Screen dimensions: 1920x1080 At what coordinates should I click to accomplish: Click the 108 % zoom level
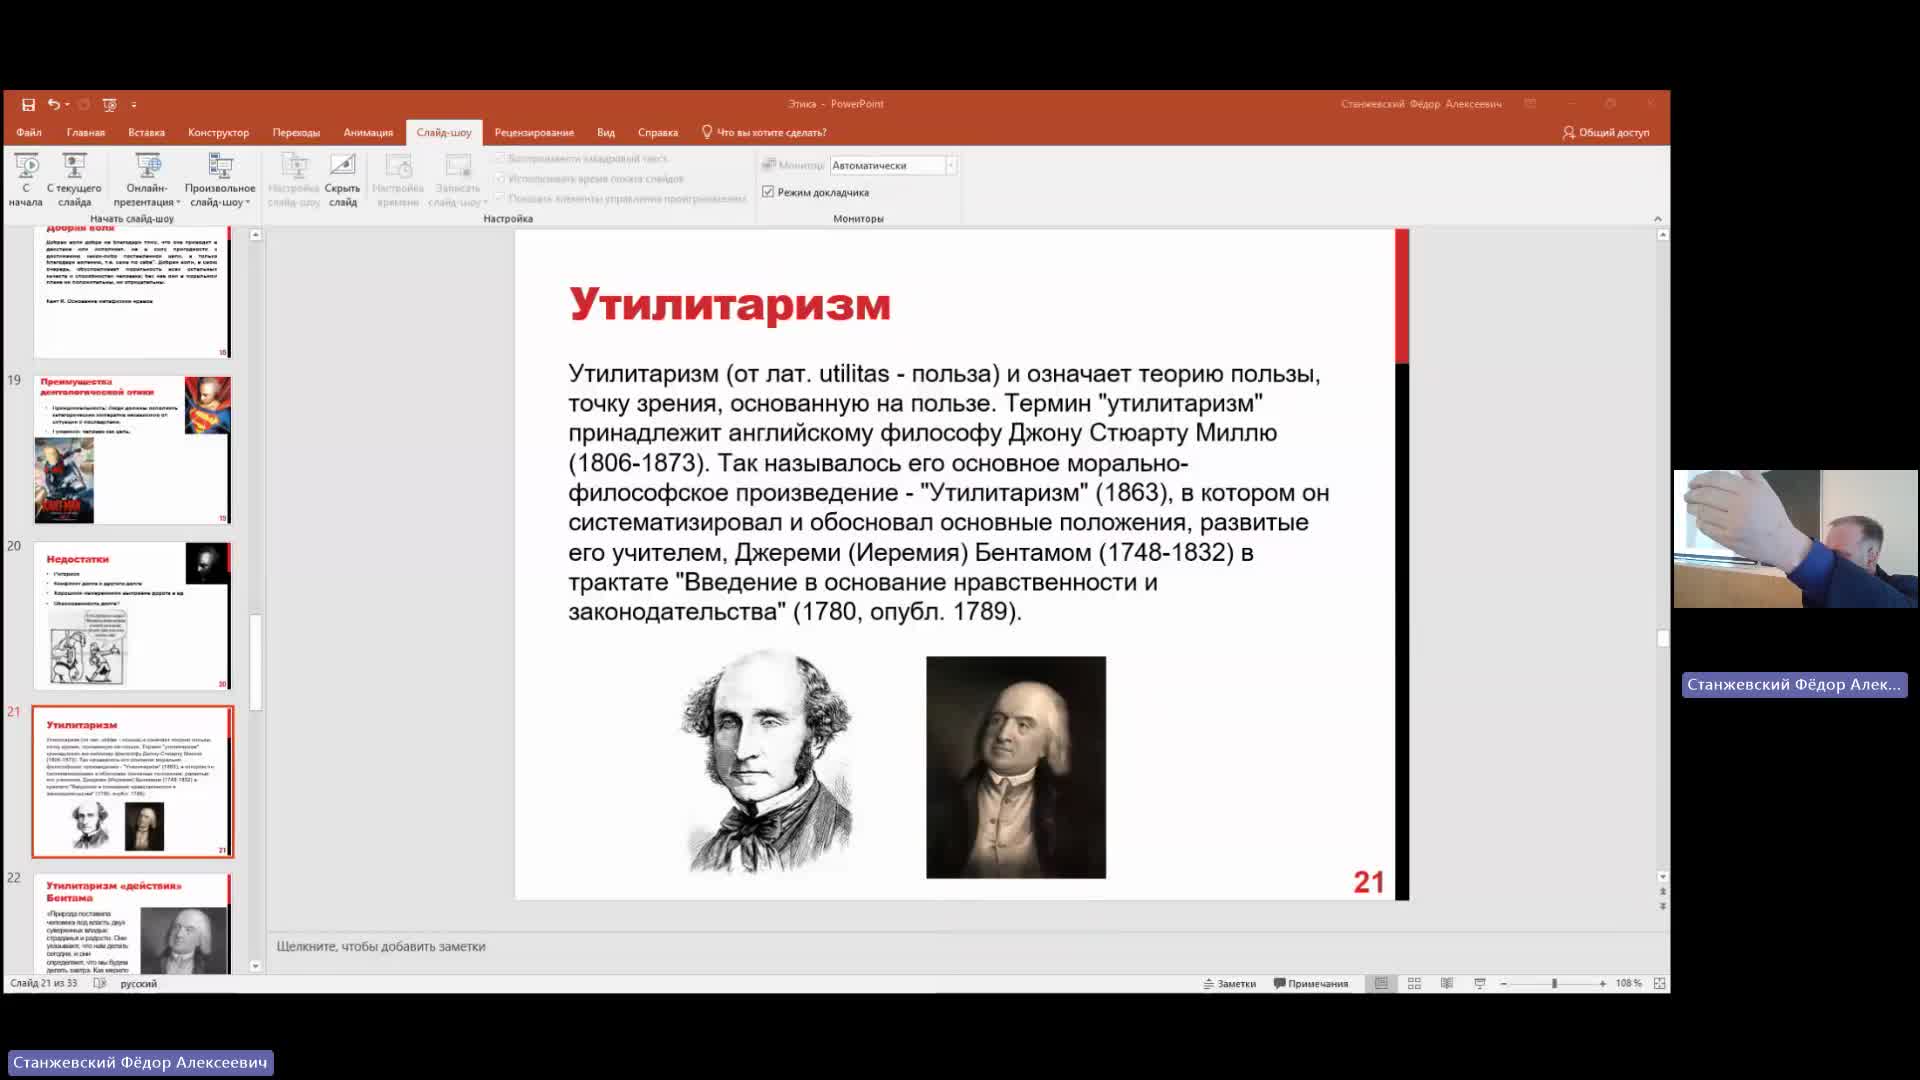1628,983
